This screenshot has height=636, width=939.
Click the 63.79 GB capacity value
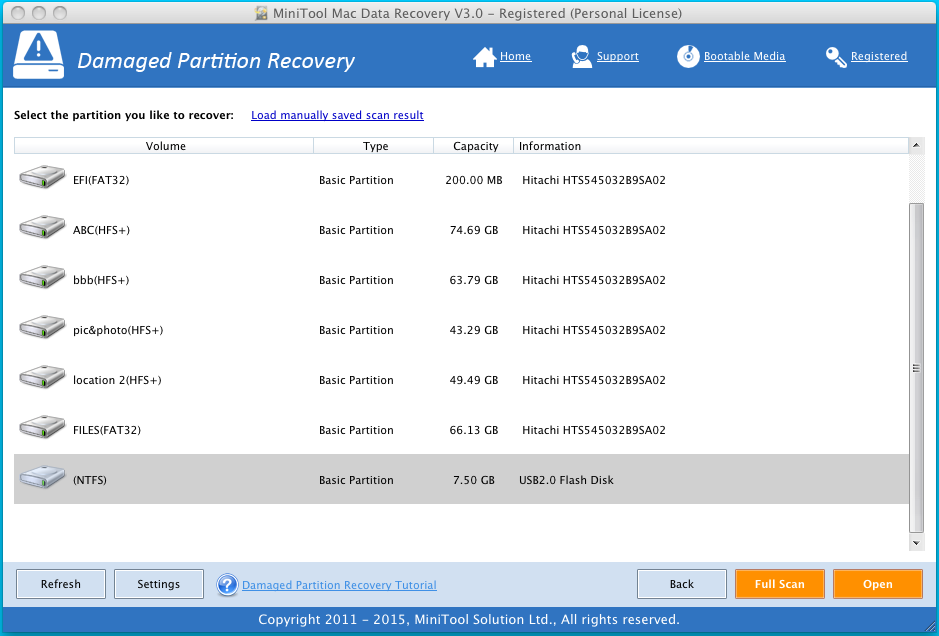click(474, 280)
